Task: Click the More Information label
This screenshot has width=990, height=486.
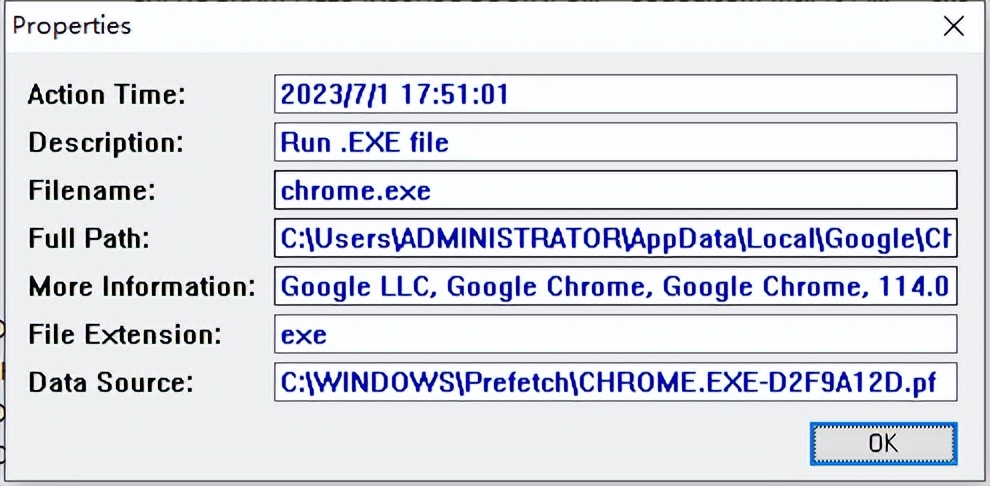Action: point(142,287)
